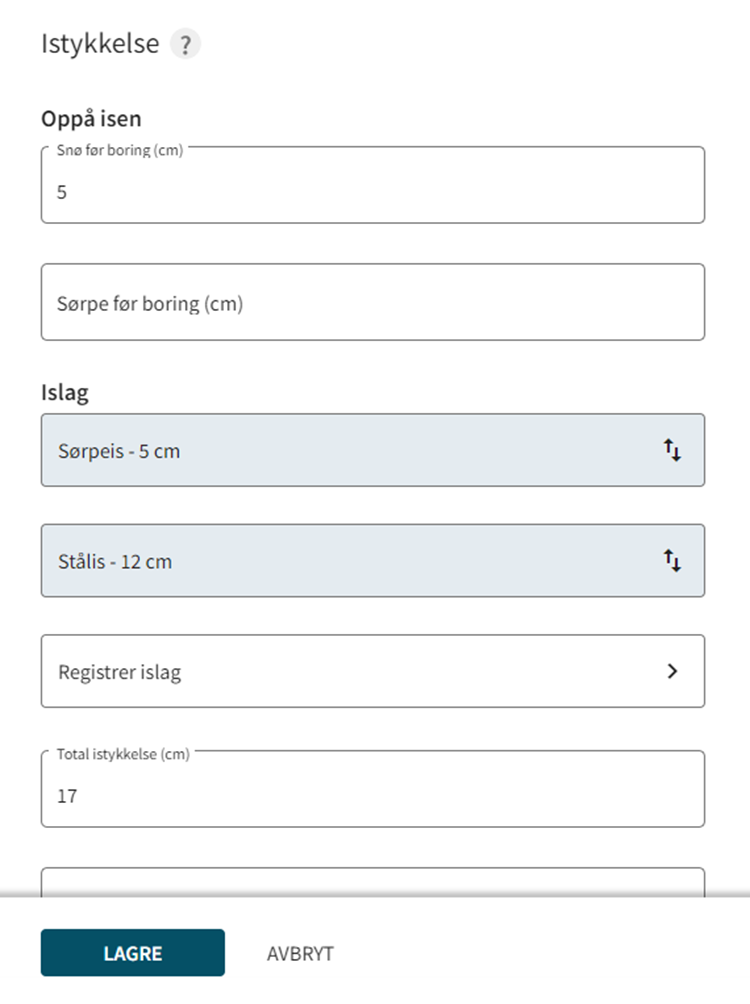Click the partially visible field below Total istykkelse
Screen dimensions: 750x1004
click(373, 882)
